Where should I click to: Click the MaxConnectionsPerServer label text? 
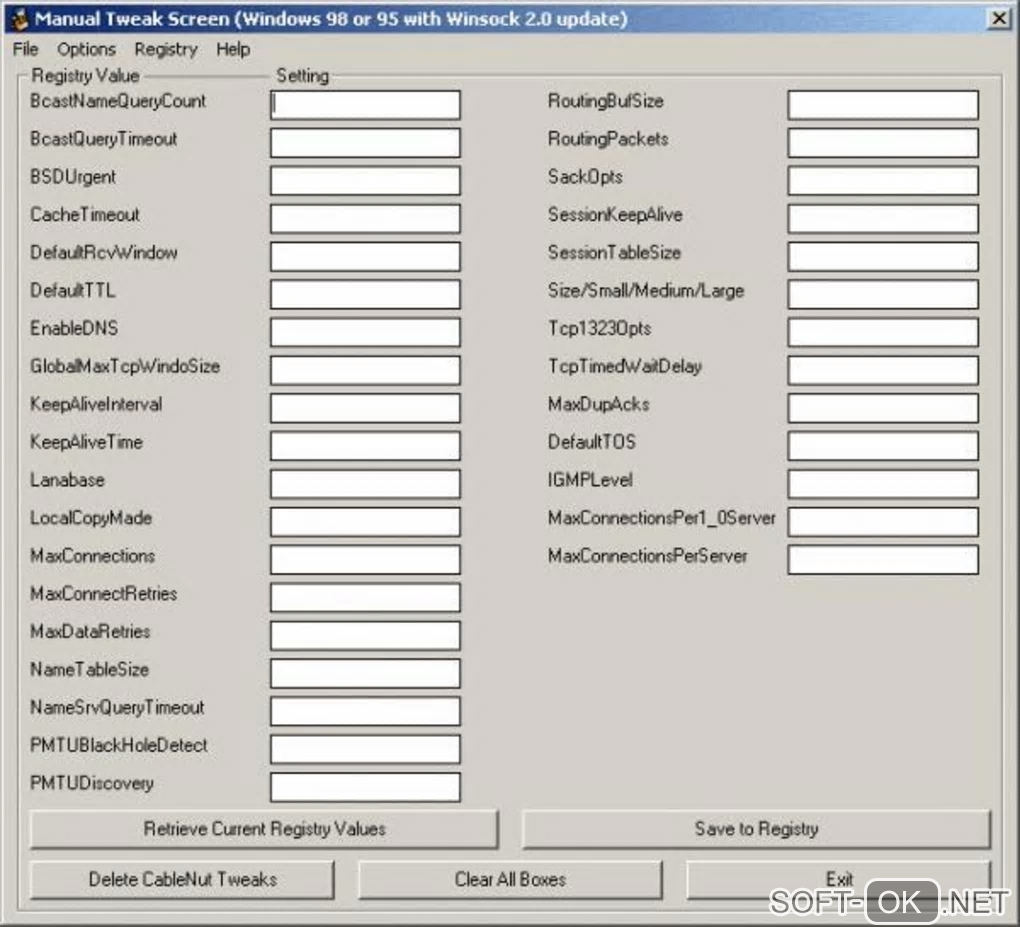tap(647, 556)
